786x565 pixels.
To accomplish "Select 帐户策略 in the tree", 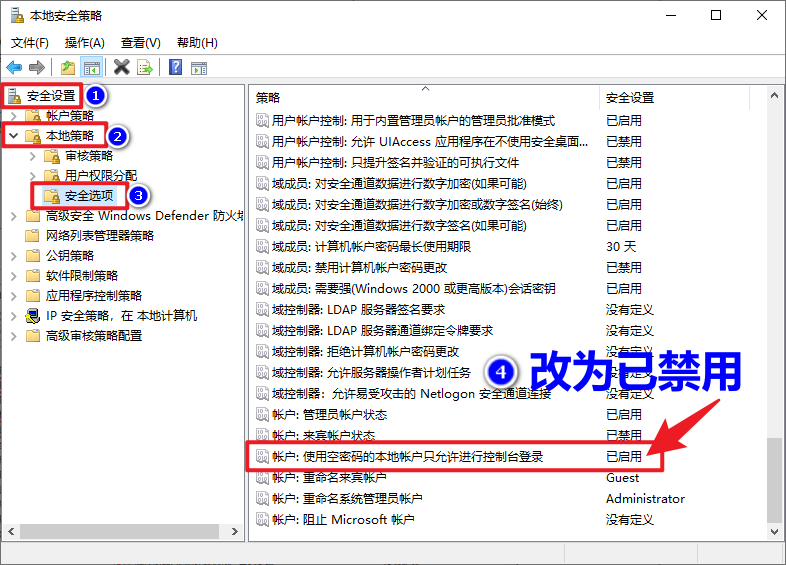I will point(70,116).
